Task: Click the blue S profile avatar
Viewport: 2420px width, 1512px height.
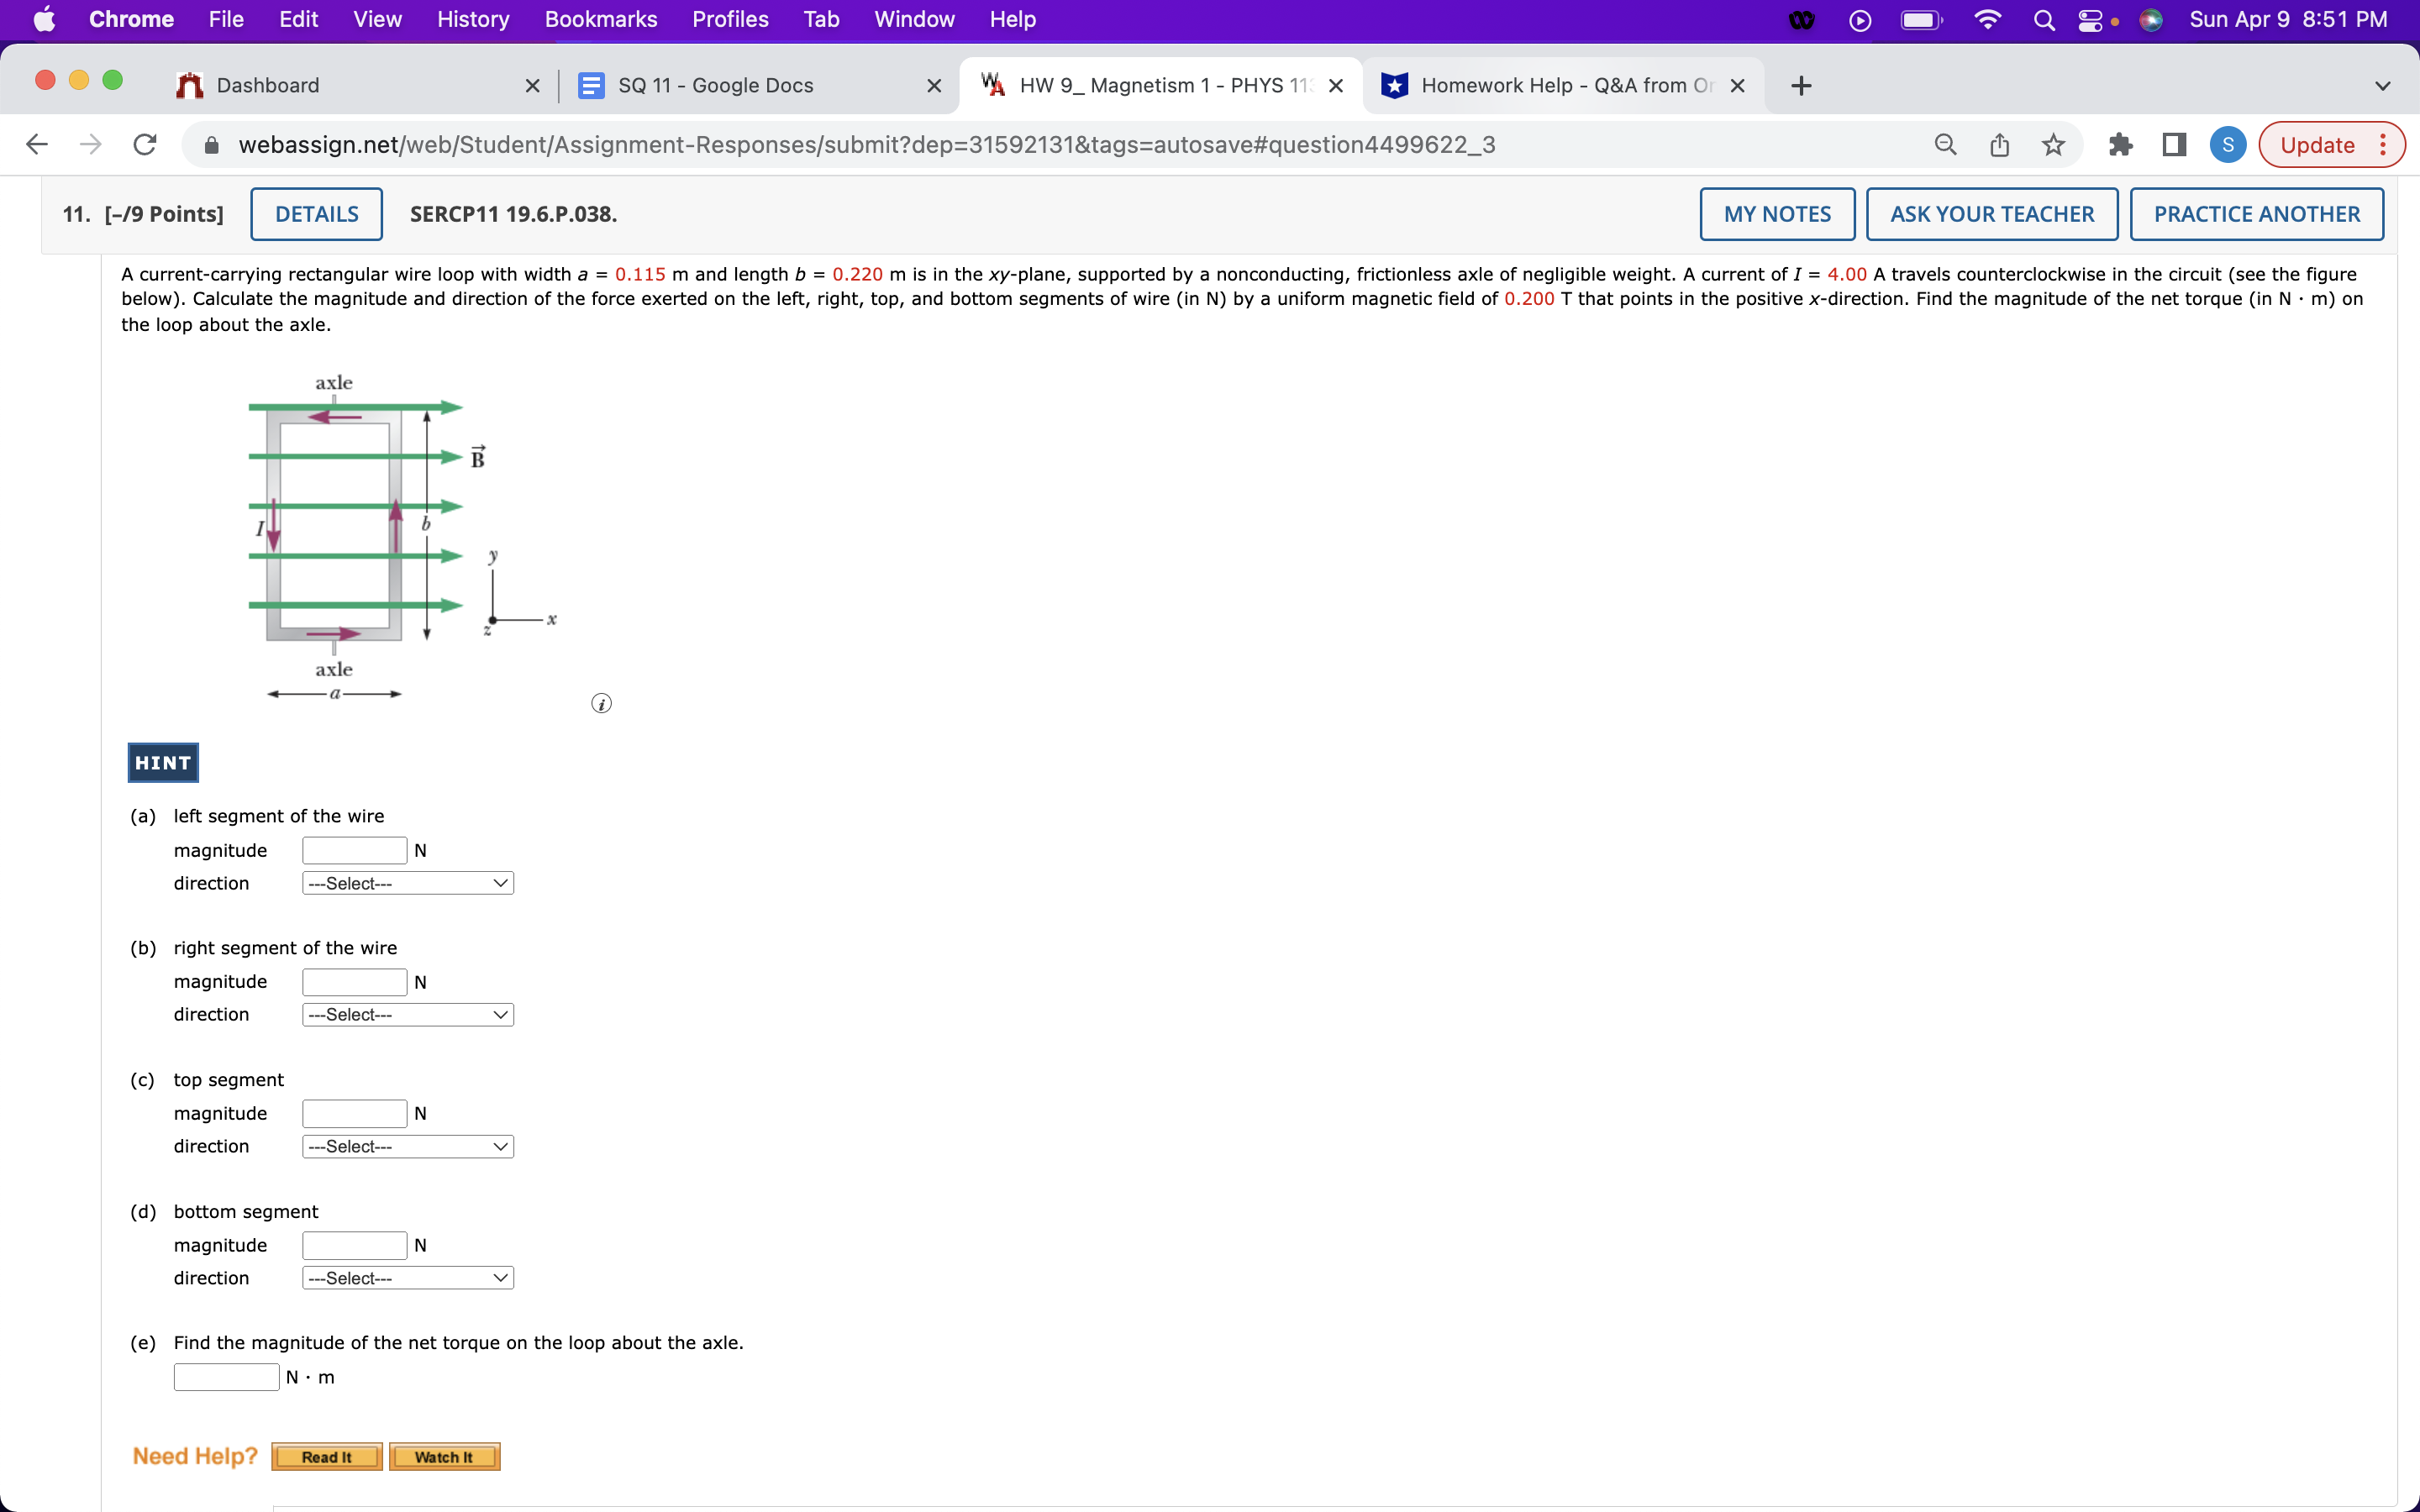Action: click(x=2227, y=144)
